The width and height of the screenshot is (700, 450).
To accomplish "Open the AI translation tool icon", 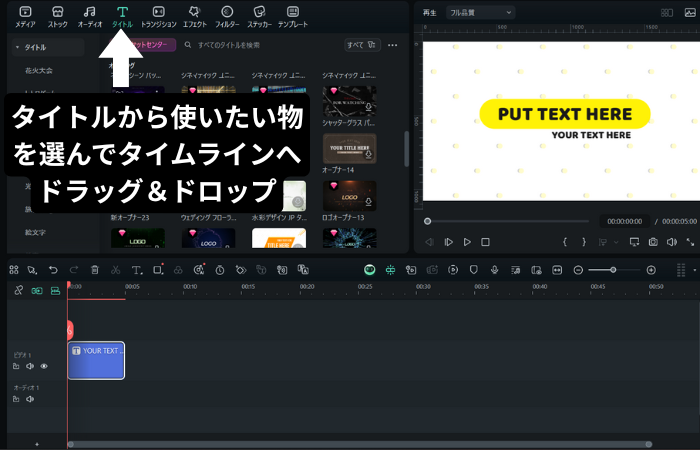I will pos(303,270).
